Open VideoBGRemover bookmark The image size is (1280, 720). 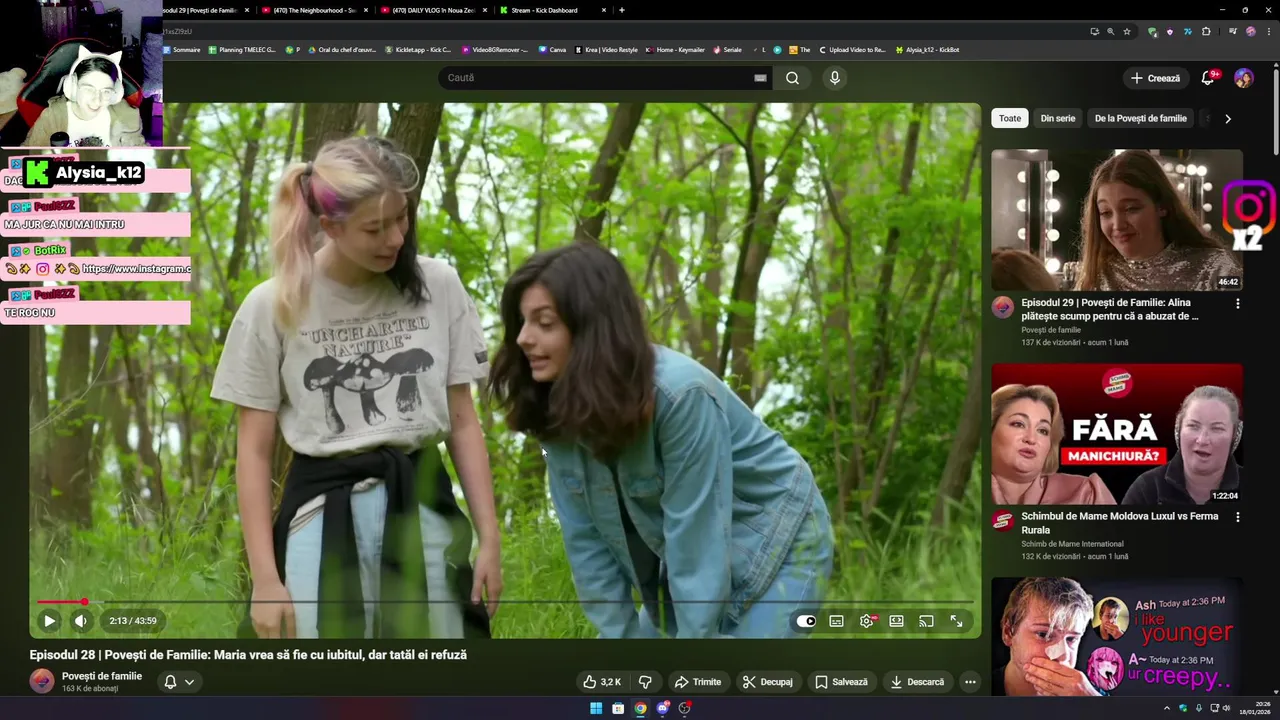tap(495, 50)
